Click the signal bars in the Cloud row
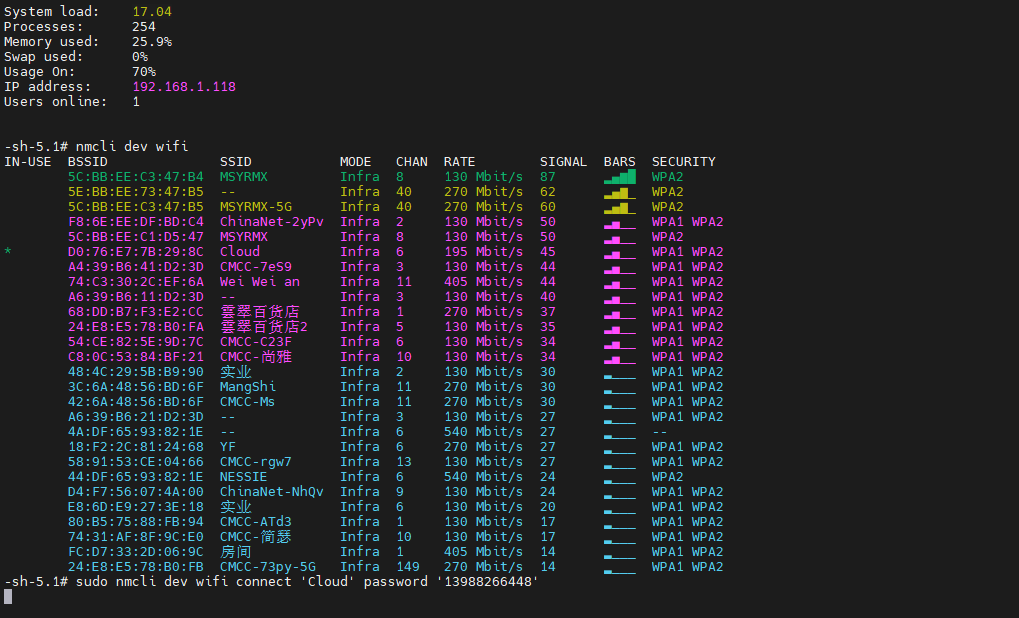 point(619,252)
